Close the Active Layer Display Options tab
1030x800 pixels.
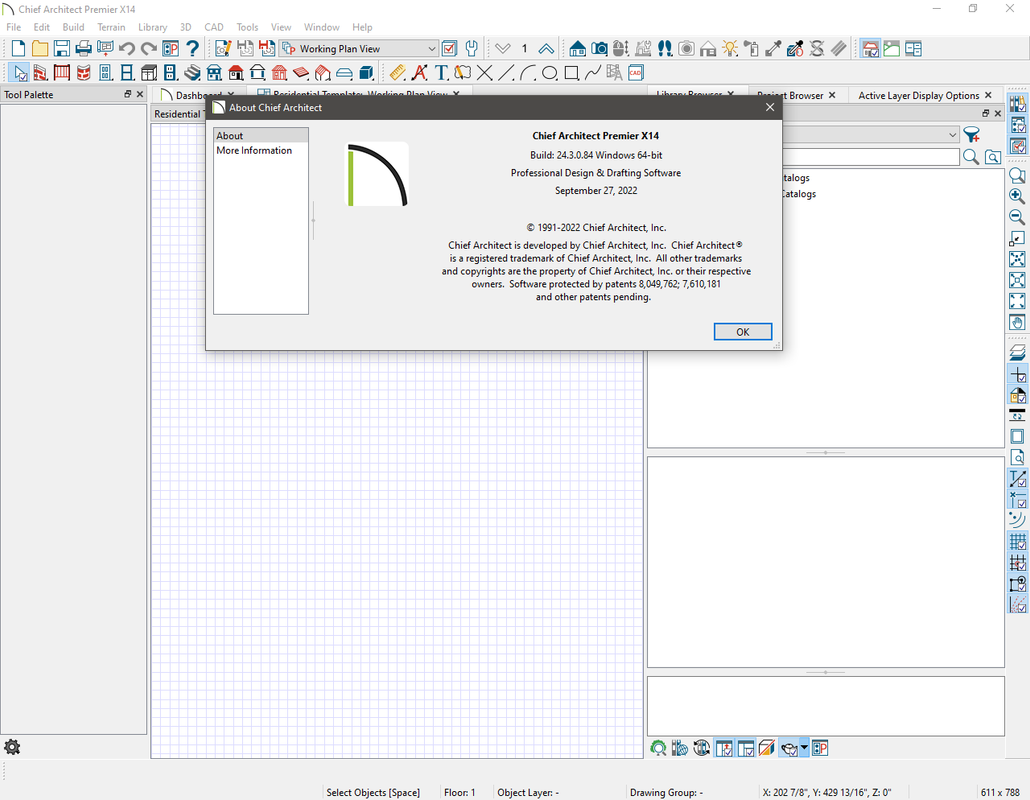(988, 95)
